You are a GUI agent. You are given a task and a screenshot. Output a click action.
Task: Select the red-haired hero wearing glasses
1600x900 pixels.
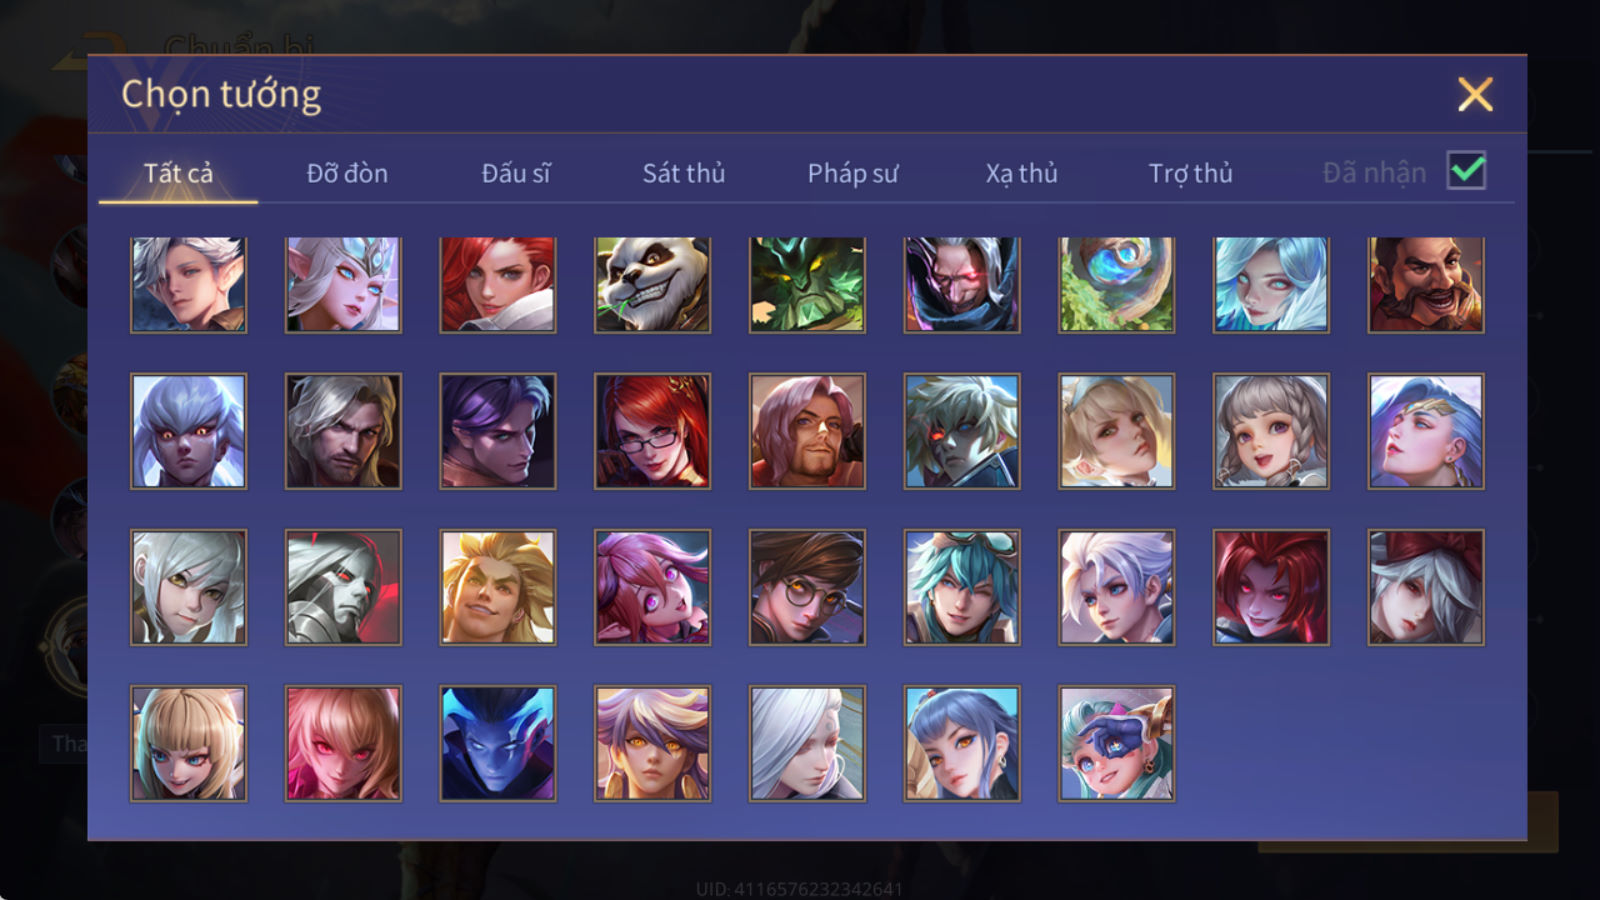(652, 431)
